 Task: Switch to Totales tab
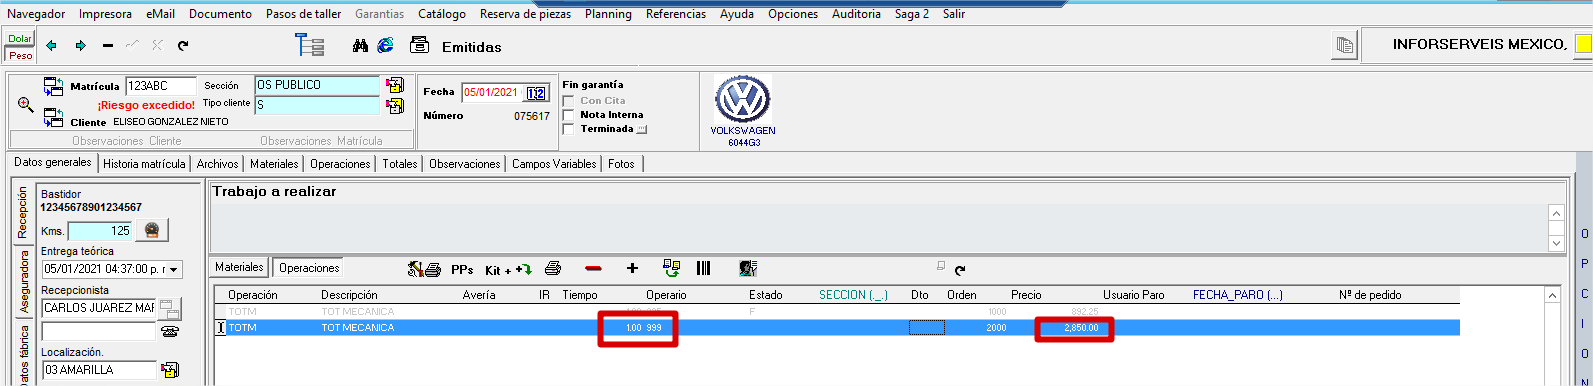tap(400, 164)
